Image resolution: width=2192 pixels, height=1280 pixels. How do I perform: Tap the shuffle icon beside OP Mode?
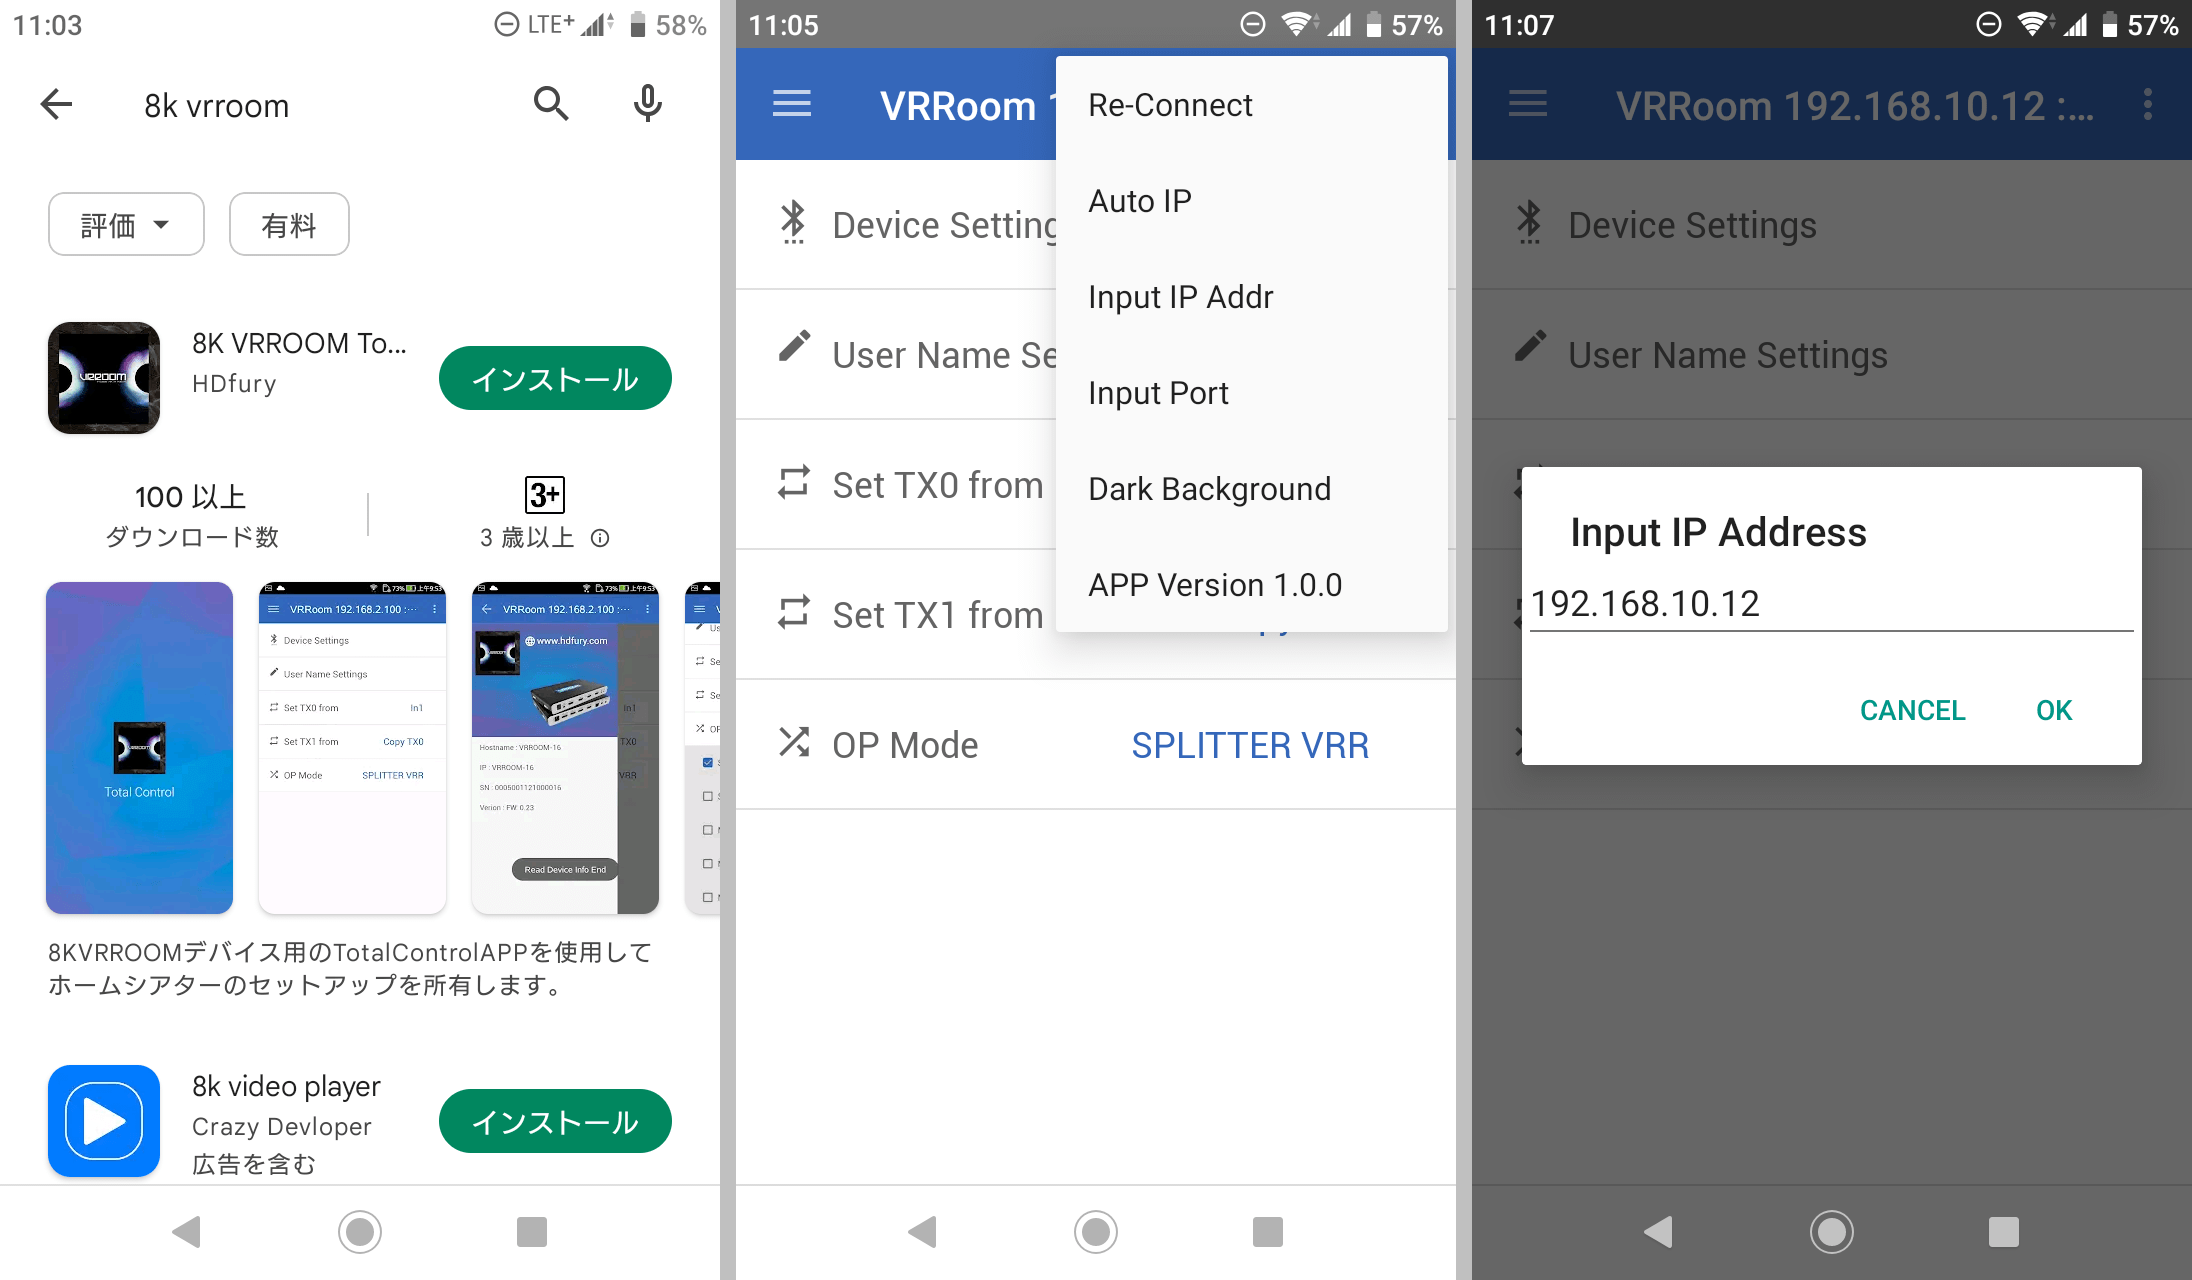[794, 742]
